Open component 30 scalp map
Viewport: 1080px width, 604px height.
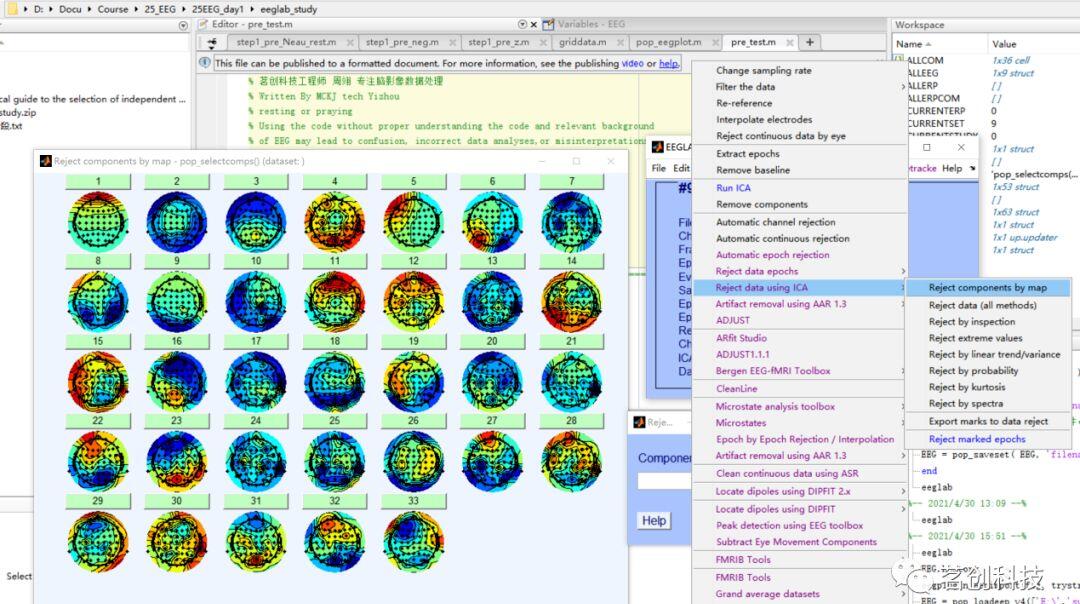click(x=176, y=542)
